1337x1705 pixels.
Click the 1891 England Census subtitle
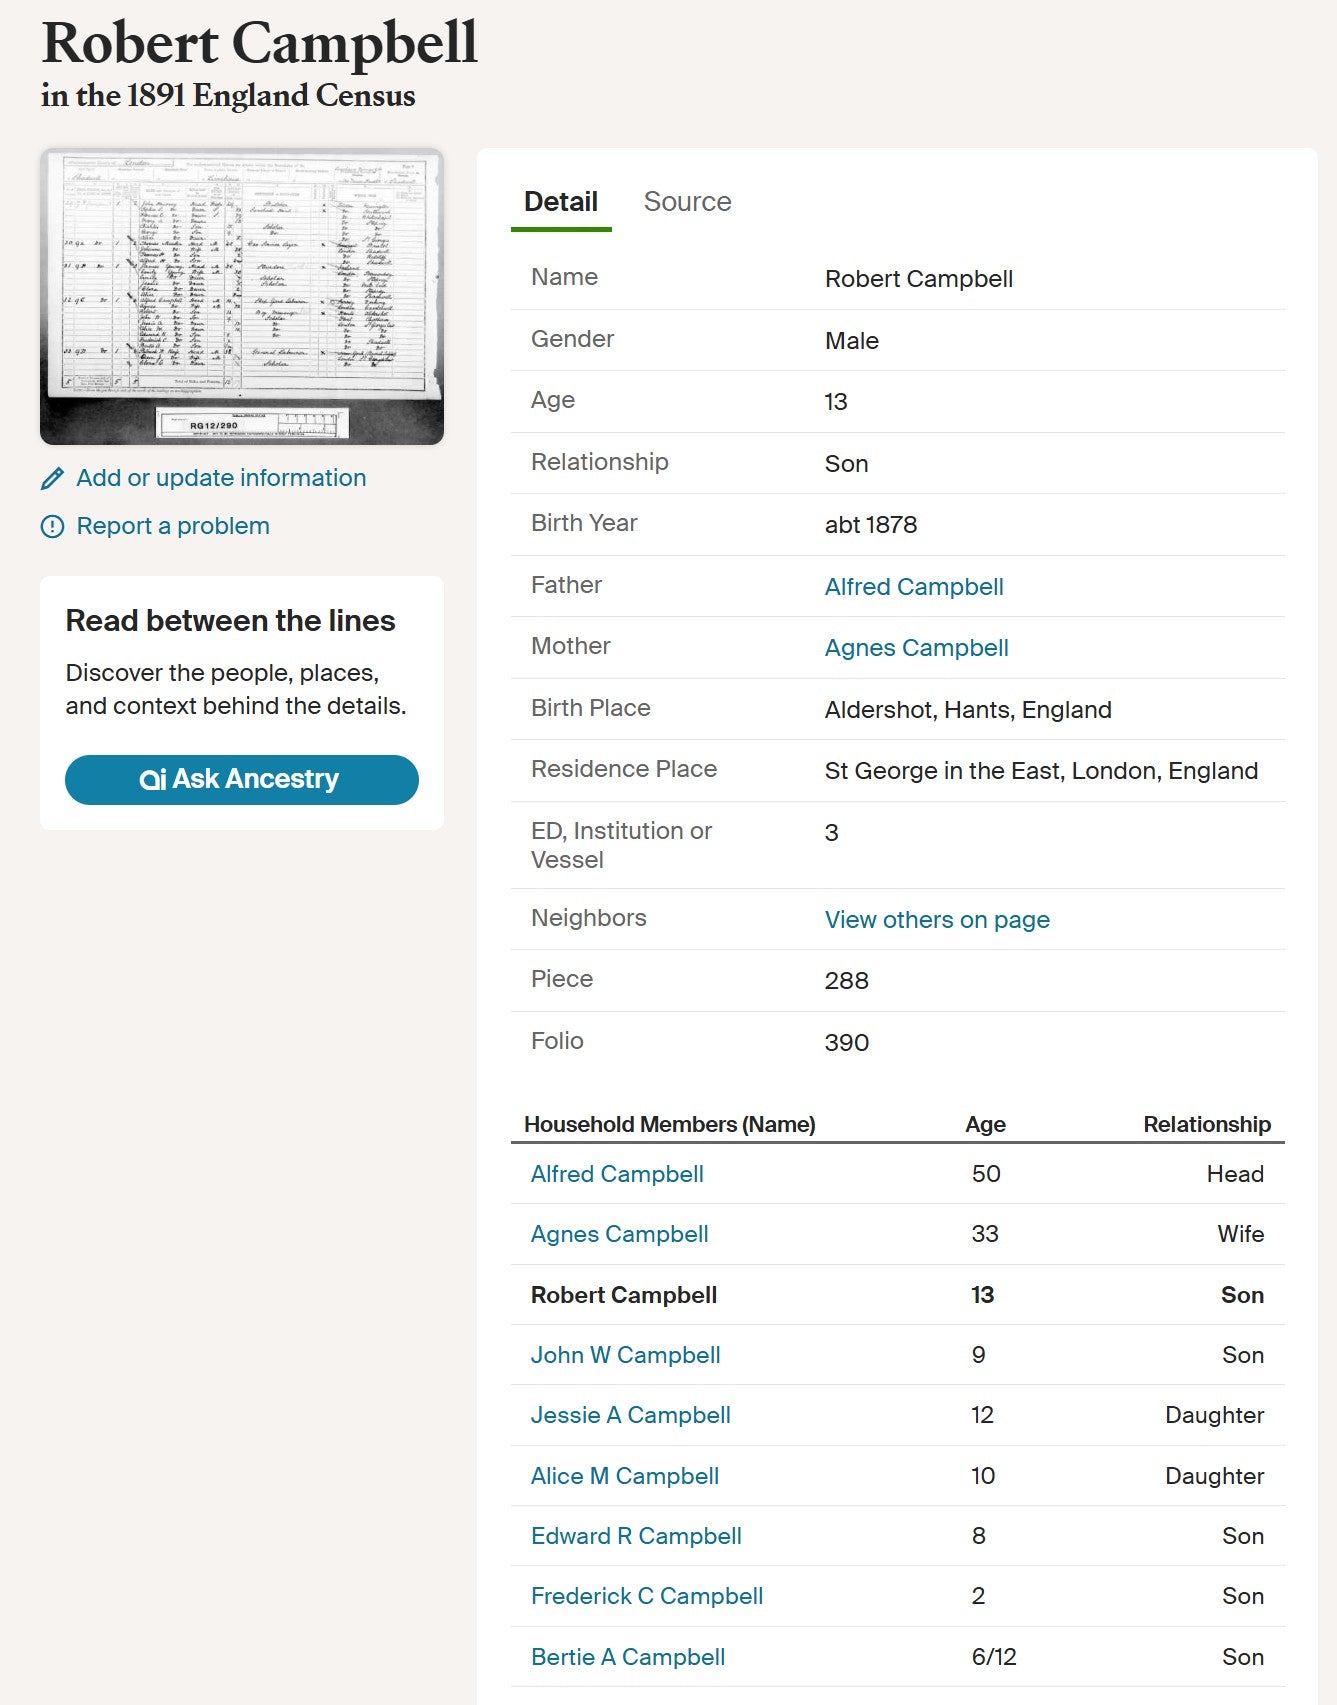pyautogui.click(x=228, y=96)
